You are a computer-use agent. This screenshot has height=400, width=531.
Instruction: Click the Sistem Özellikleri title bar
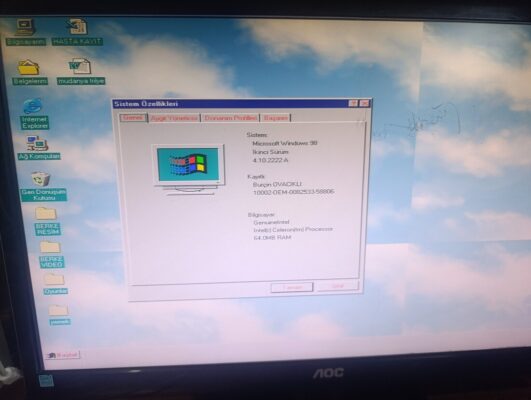coord(230,104)
